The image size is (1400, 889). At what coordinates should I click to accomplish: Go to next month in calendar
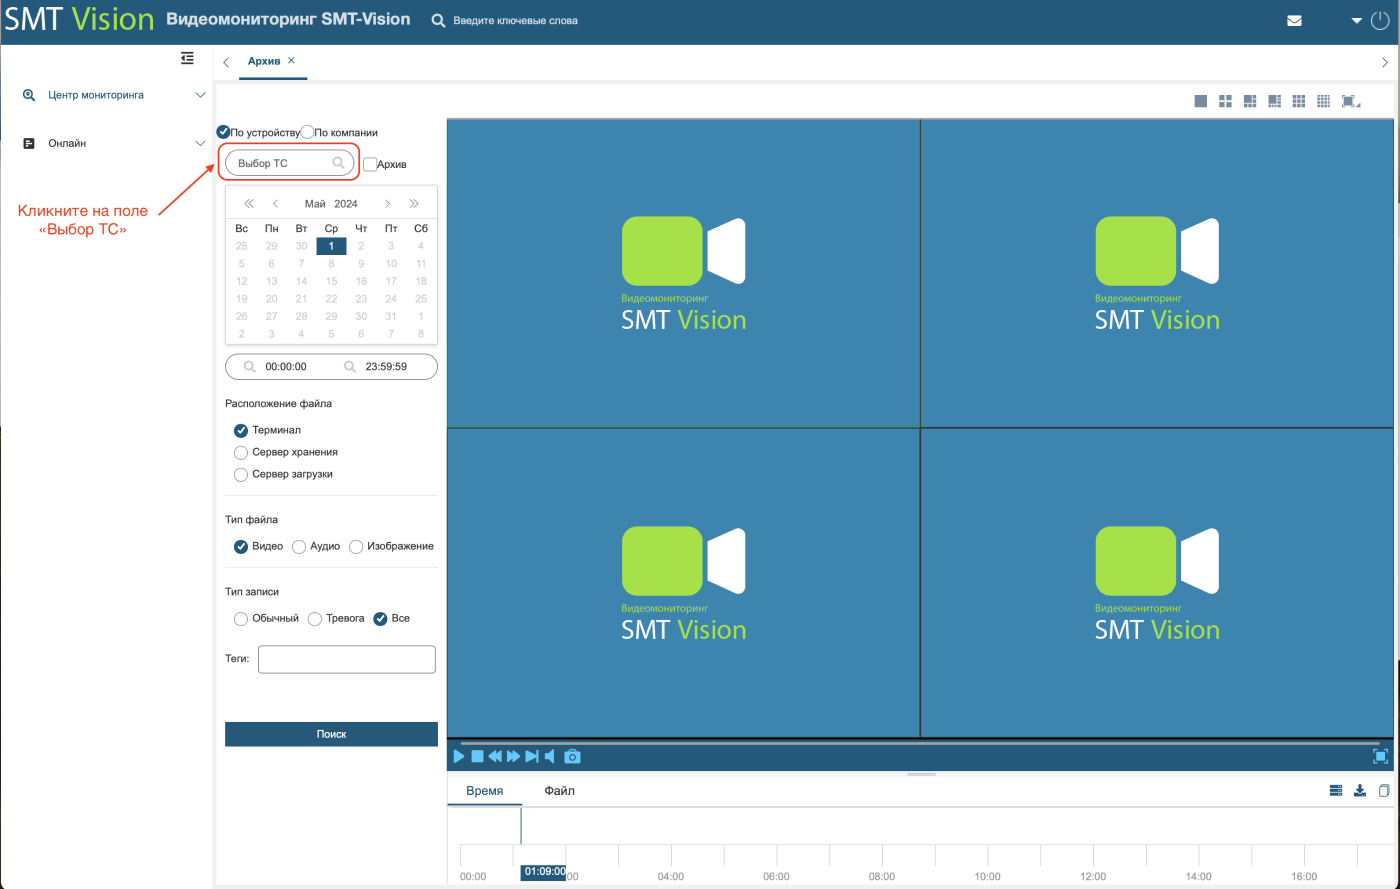[387, 204]
